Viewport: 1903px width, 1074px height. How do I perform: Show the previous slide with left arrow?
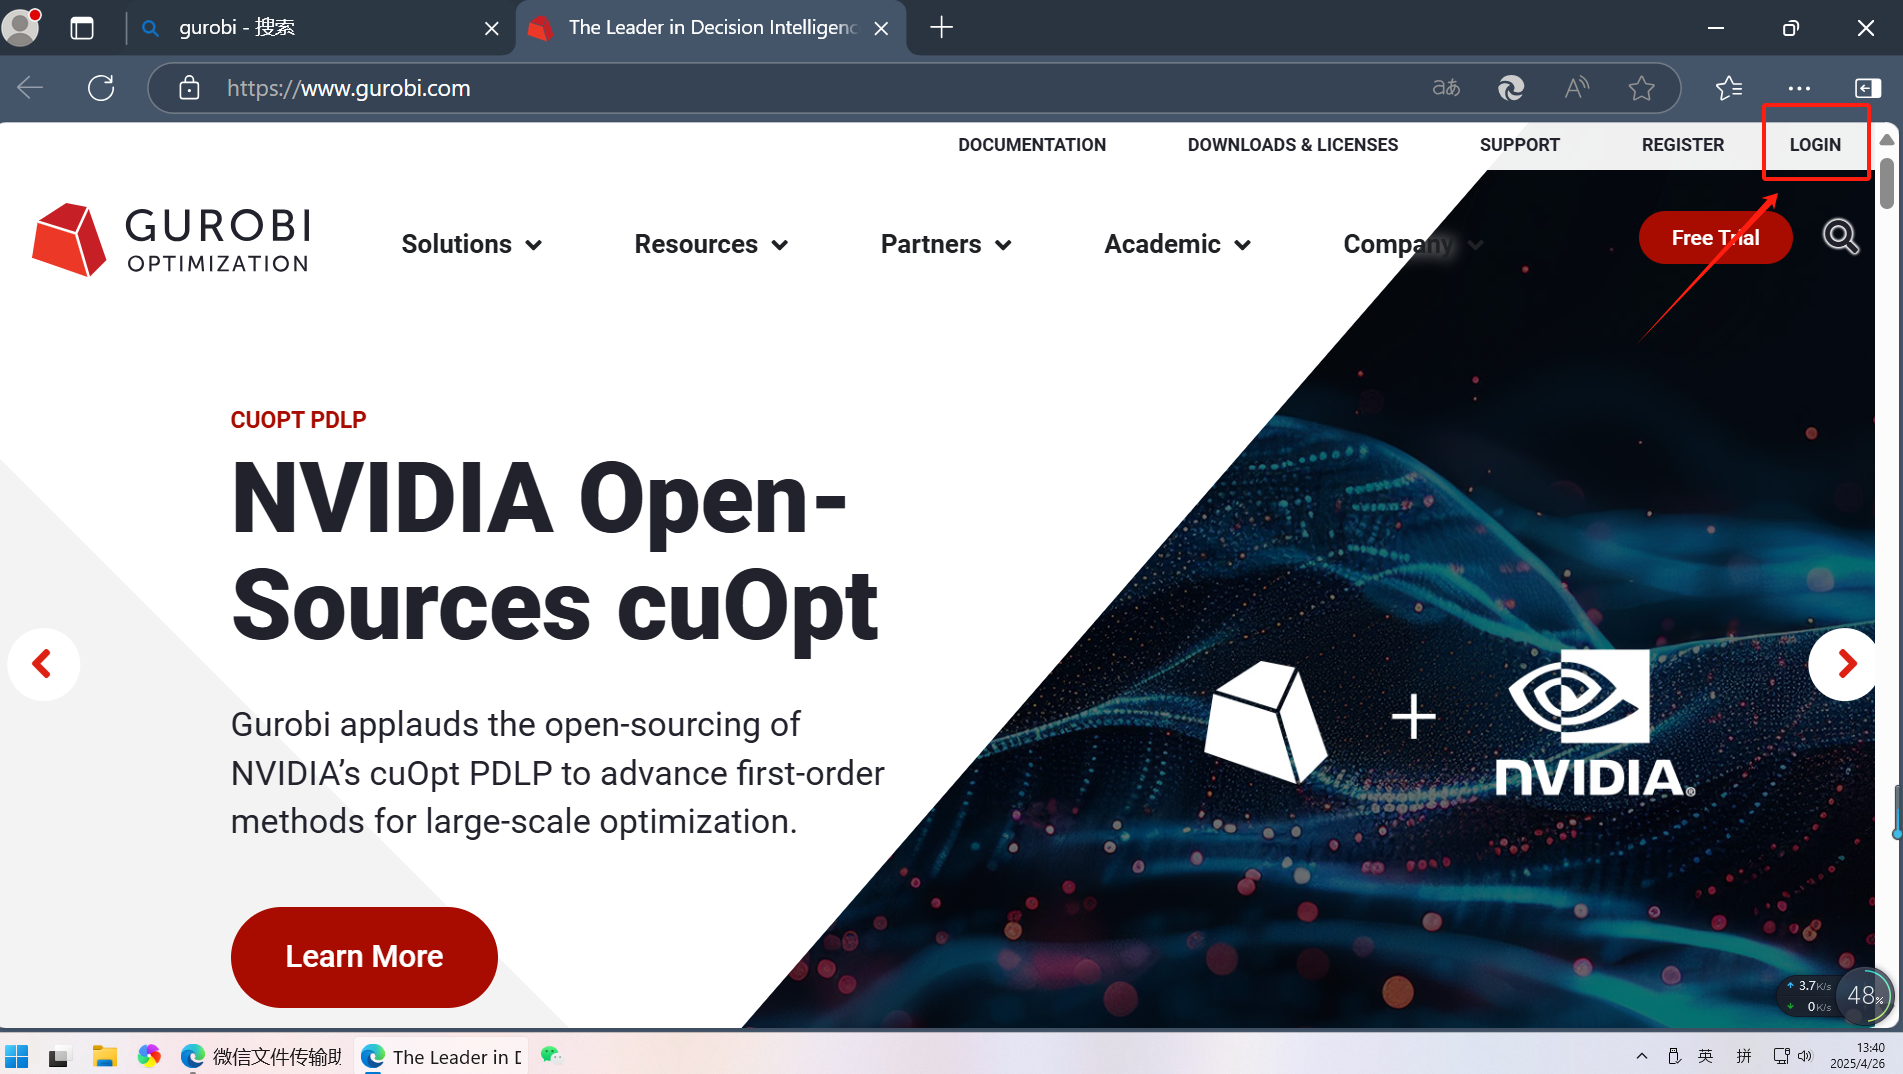(43, 664)
